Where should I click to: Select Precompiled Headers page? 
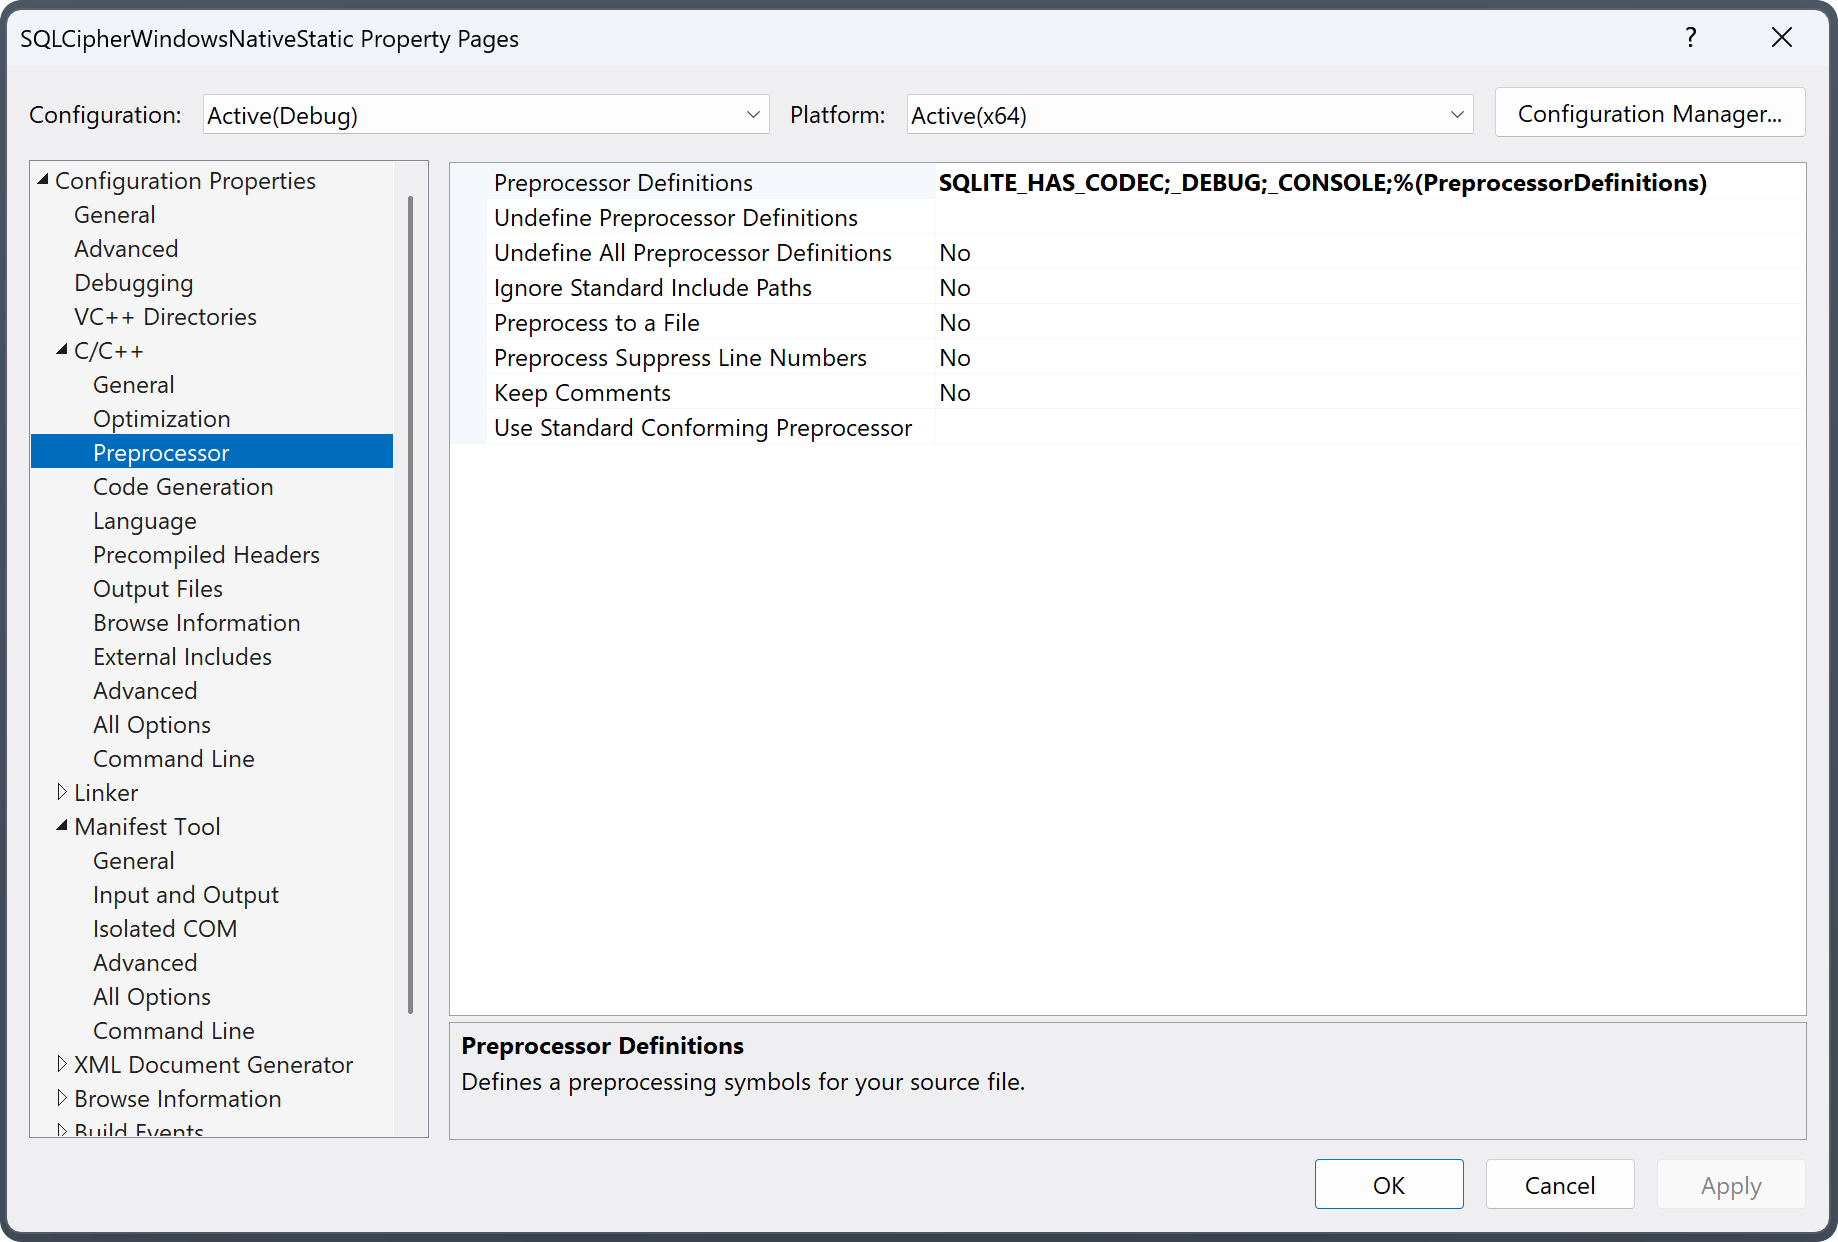click(x=207, y=554)
